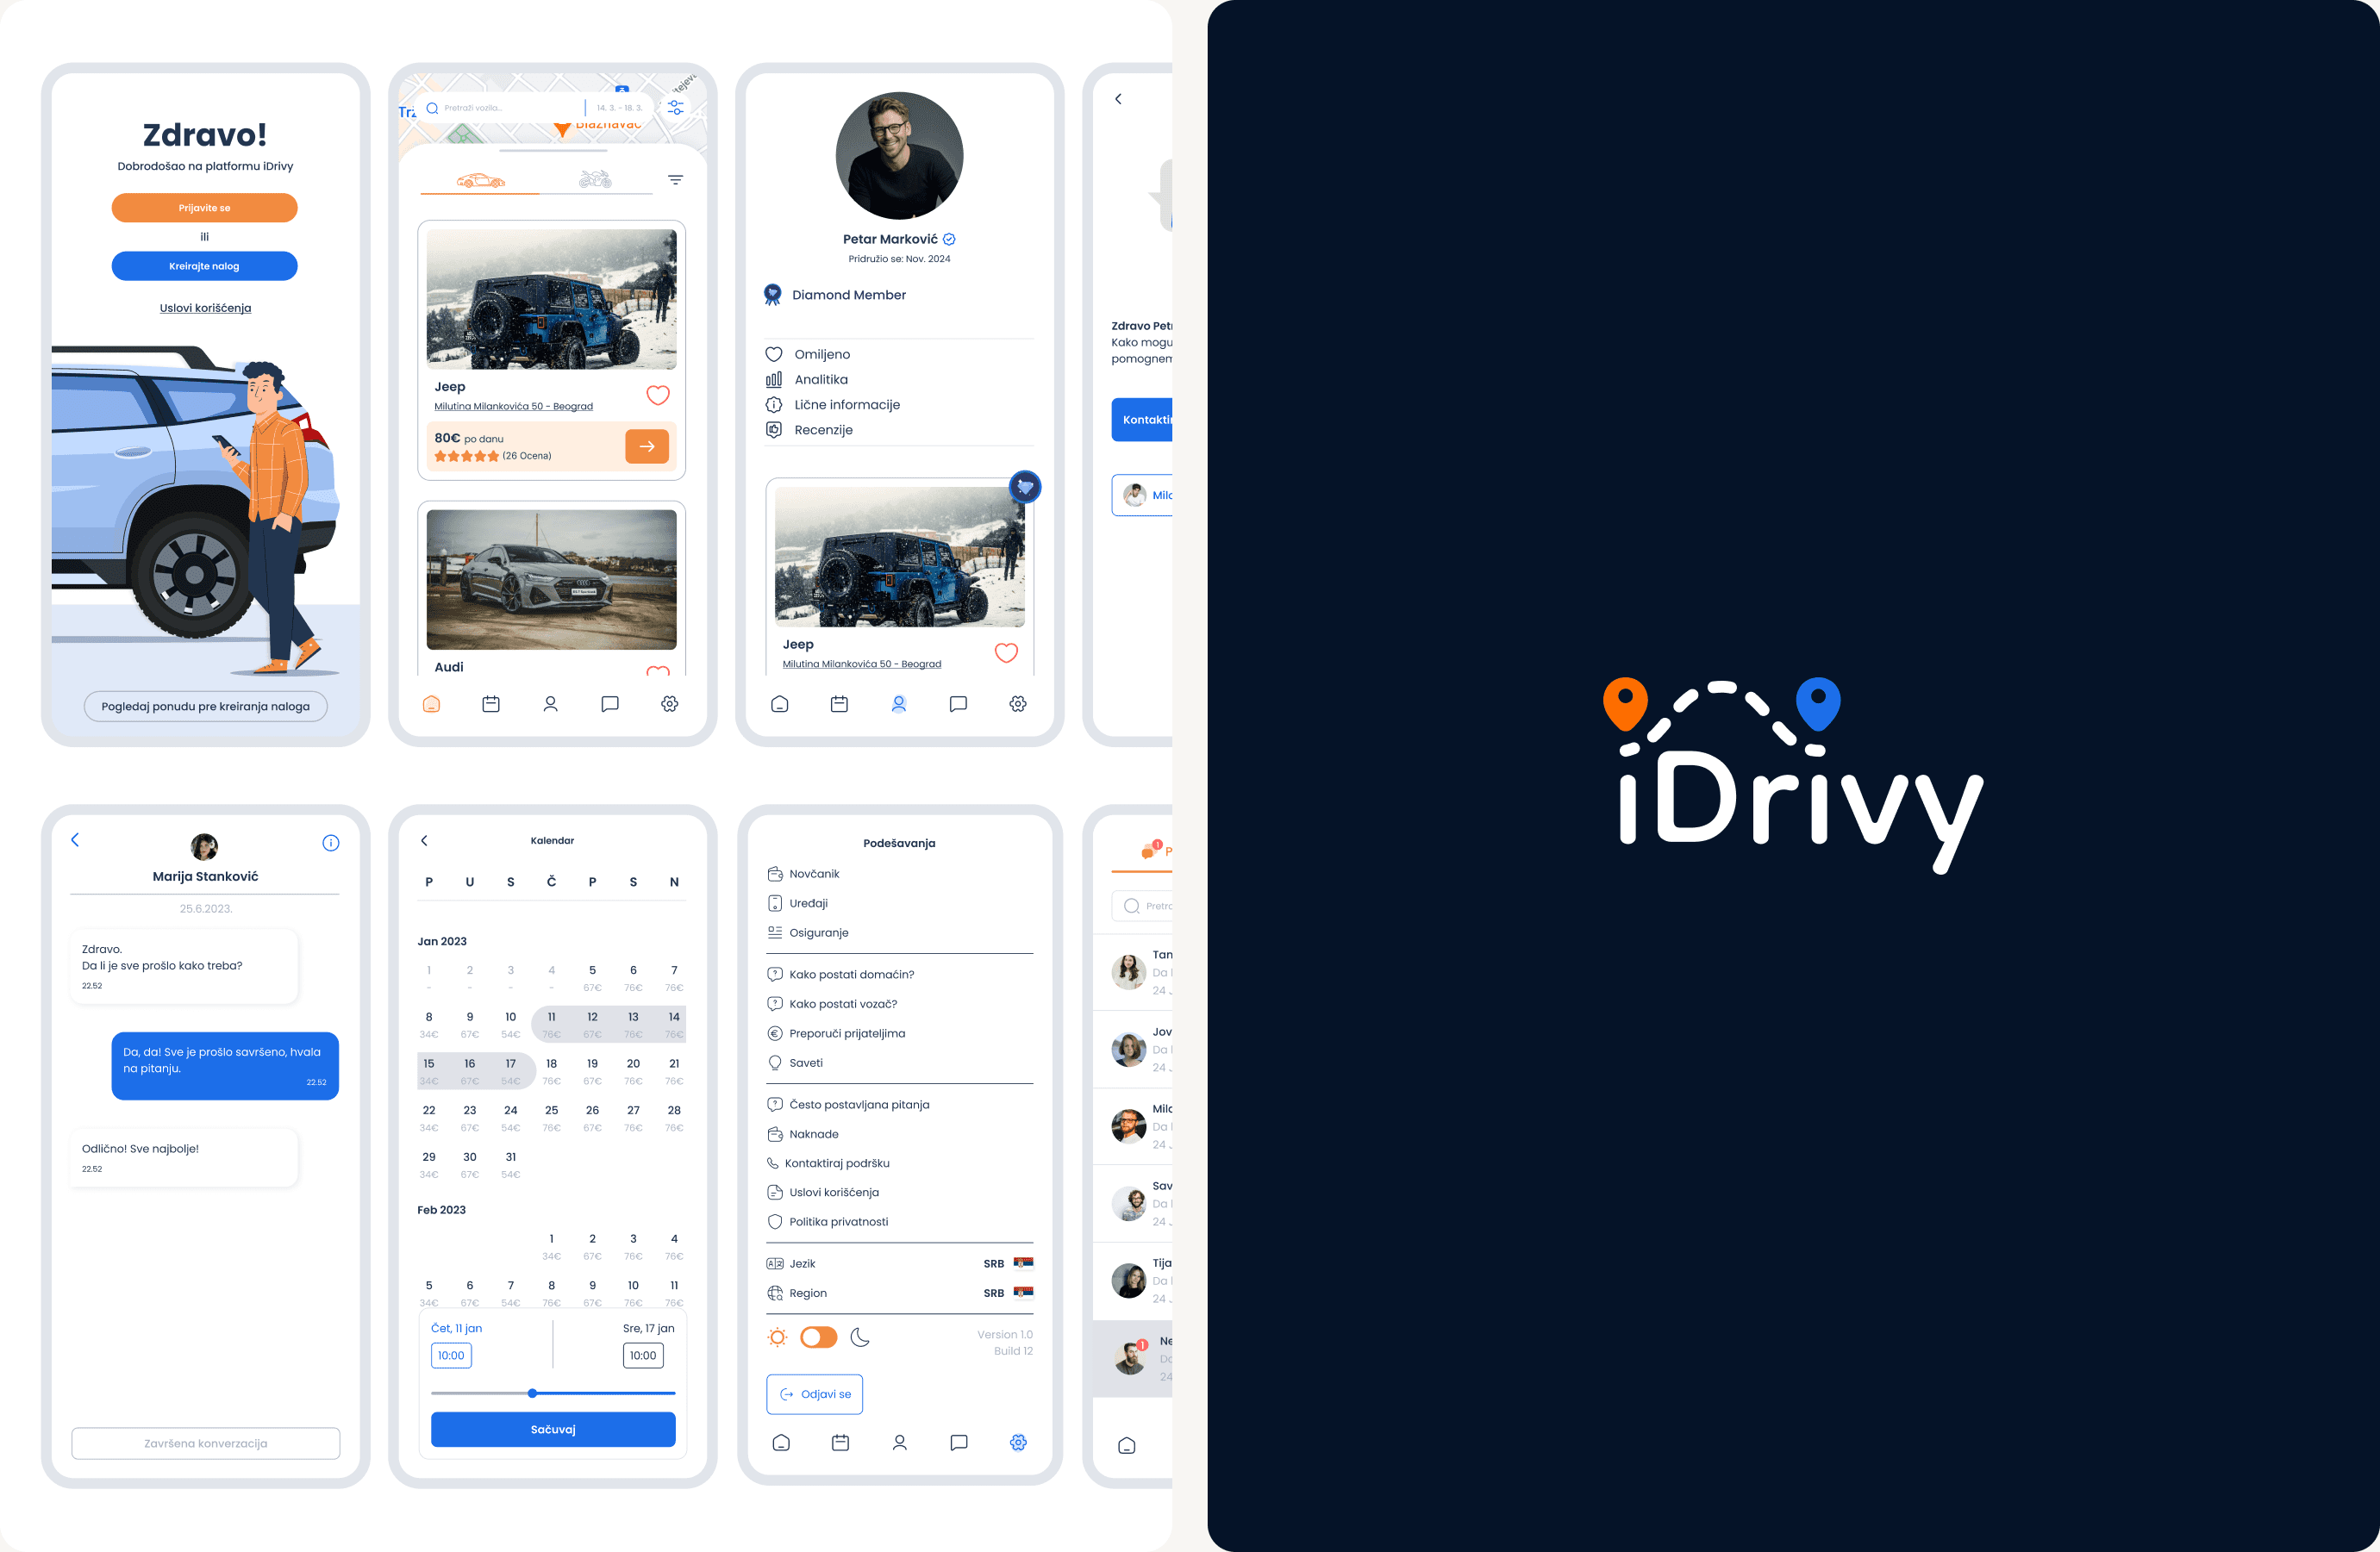Screen dimensions: 2380x1552
Task: Click orange arrow button on Jeep card
Action: tap(647, 446)
